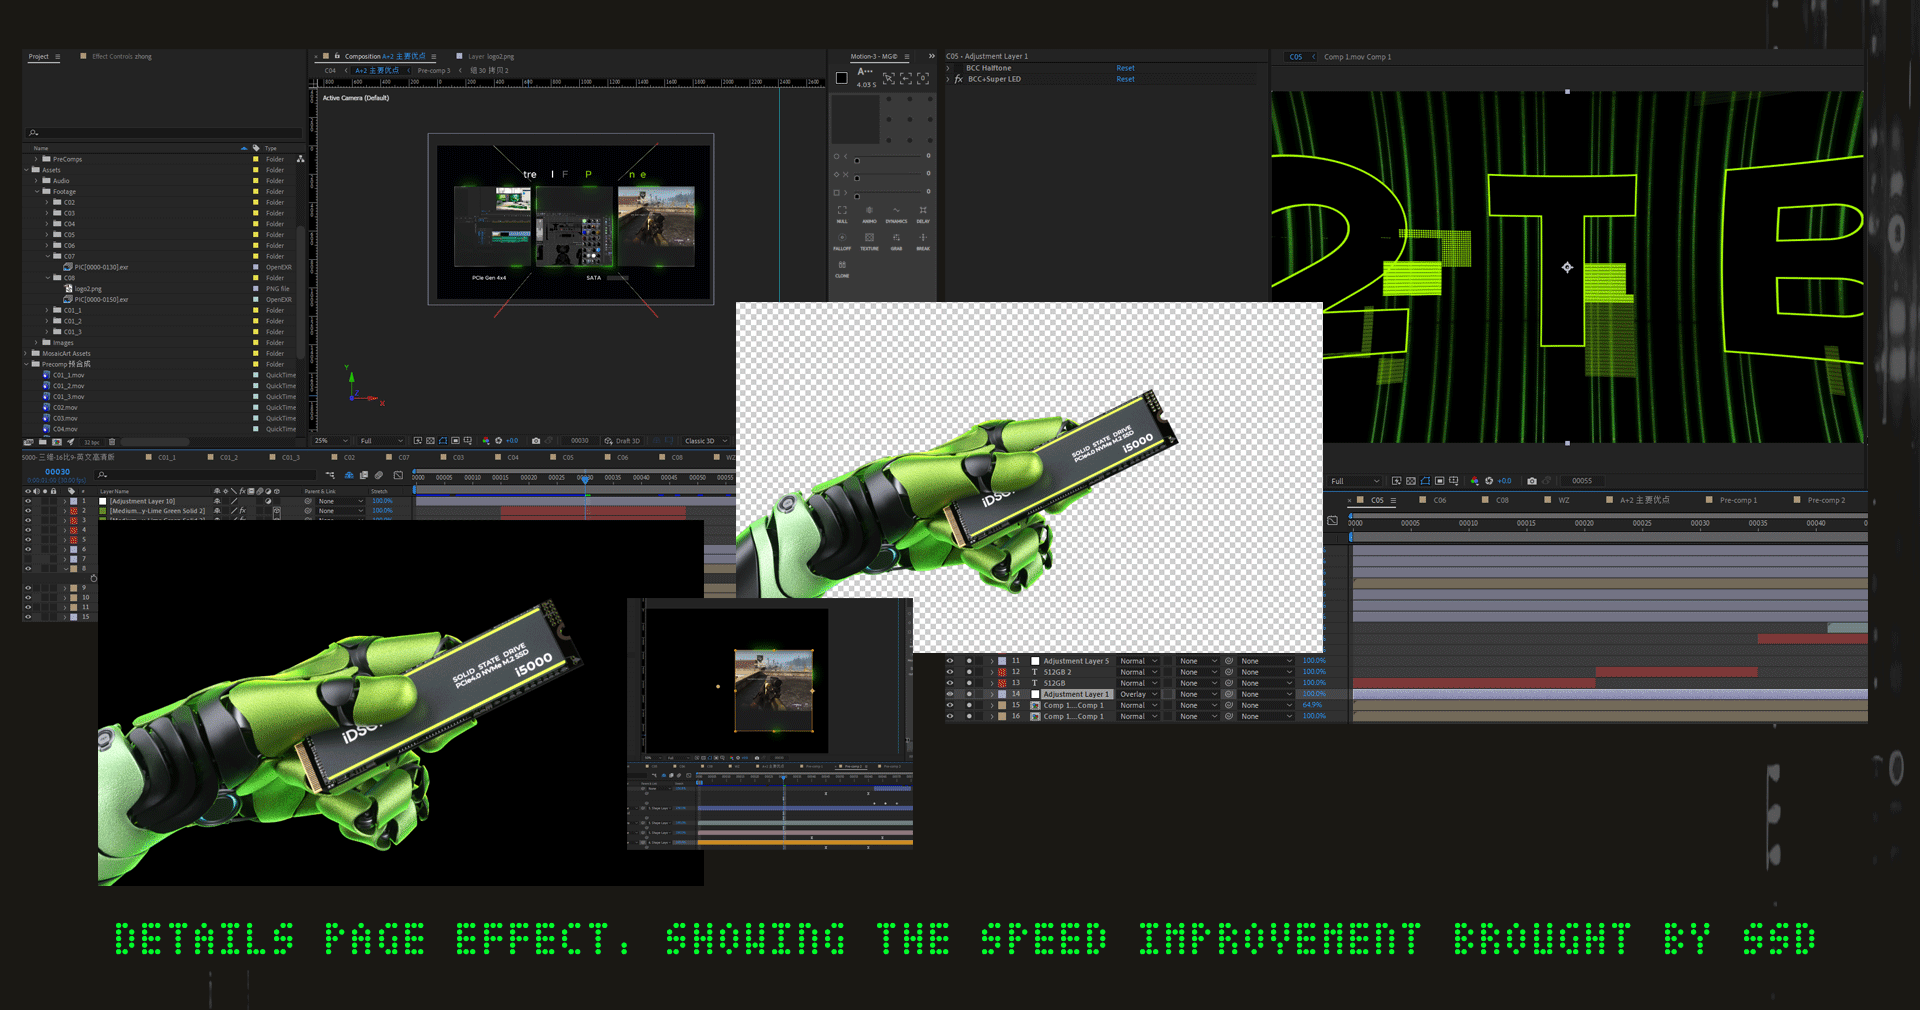Screen dimensions: 1920x1010
Task: Click the C04 breadcrumb in the composition navigator
Action: click(330, 71)
